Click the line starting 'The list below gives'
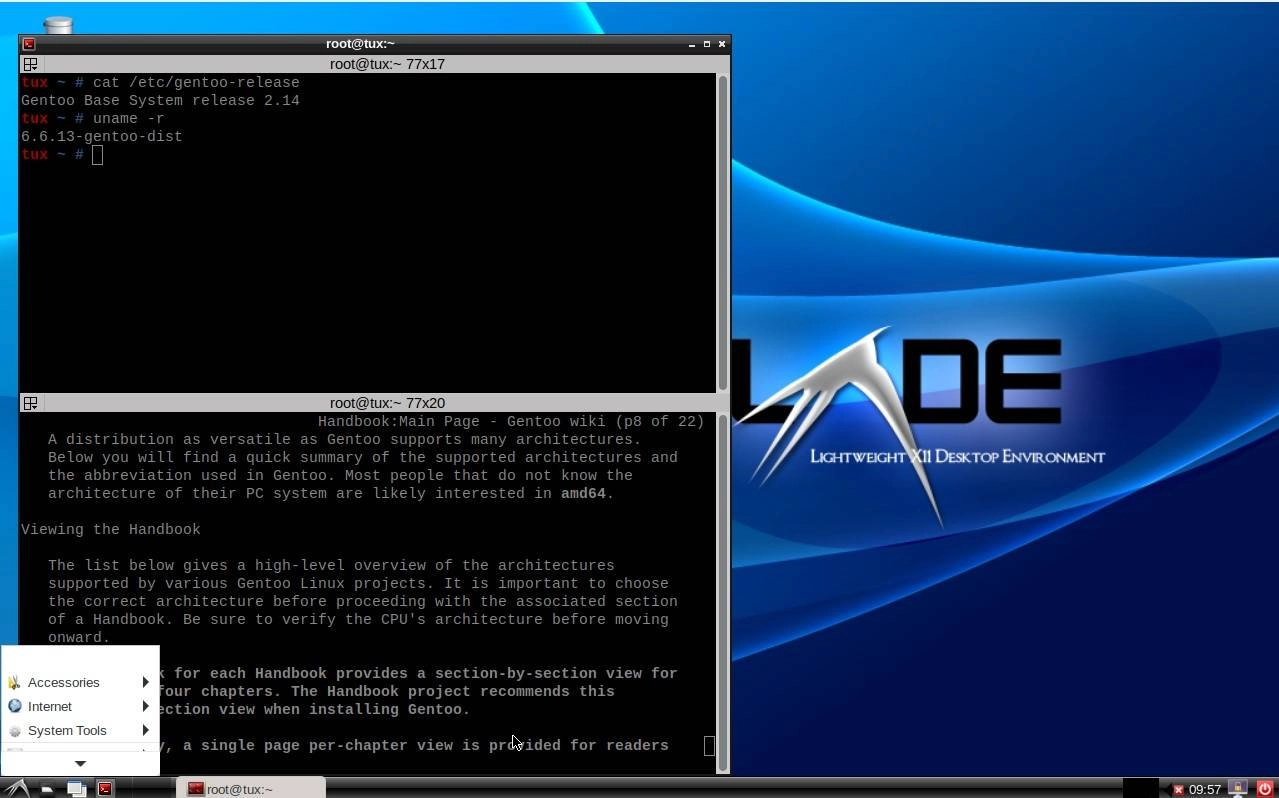 tap(331, 565)
